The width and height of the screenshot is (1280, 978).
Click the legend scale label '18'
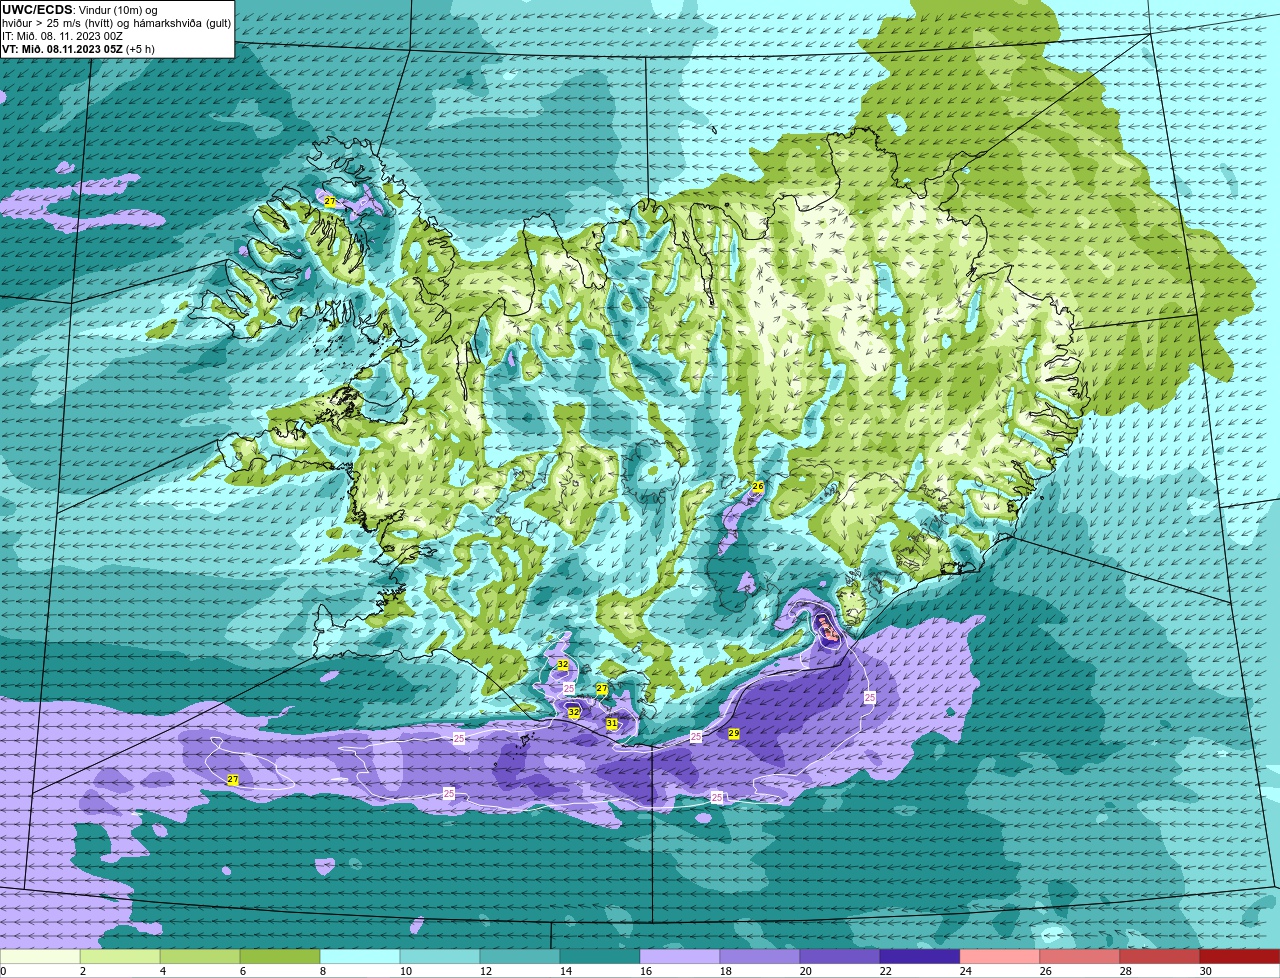click(725, 971)
